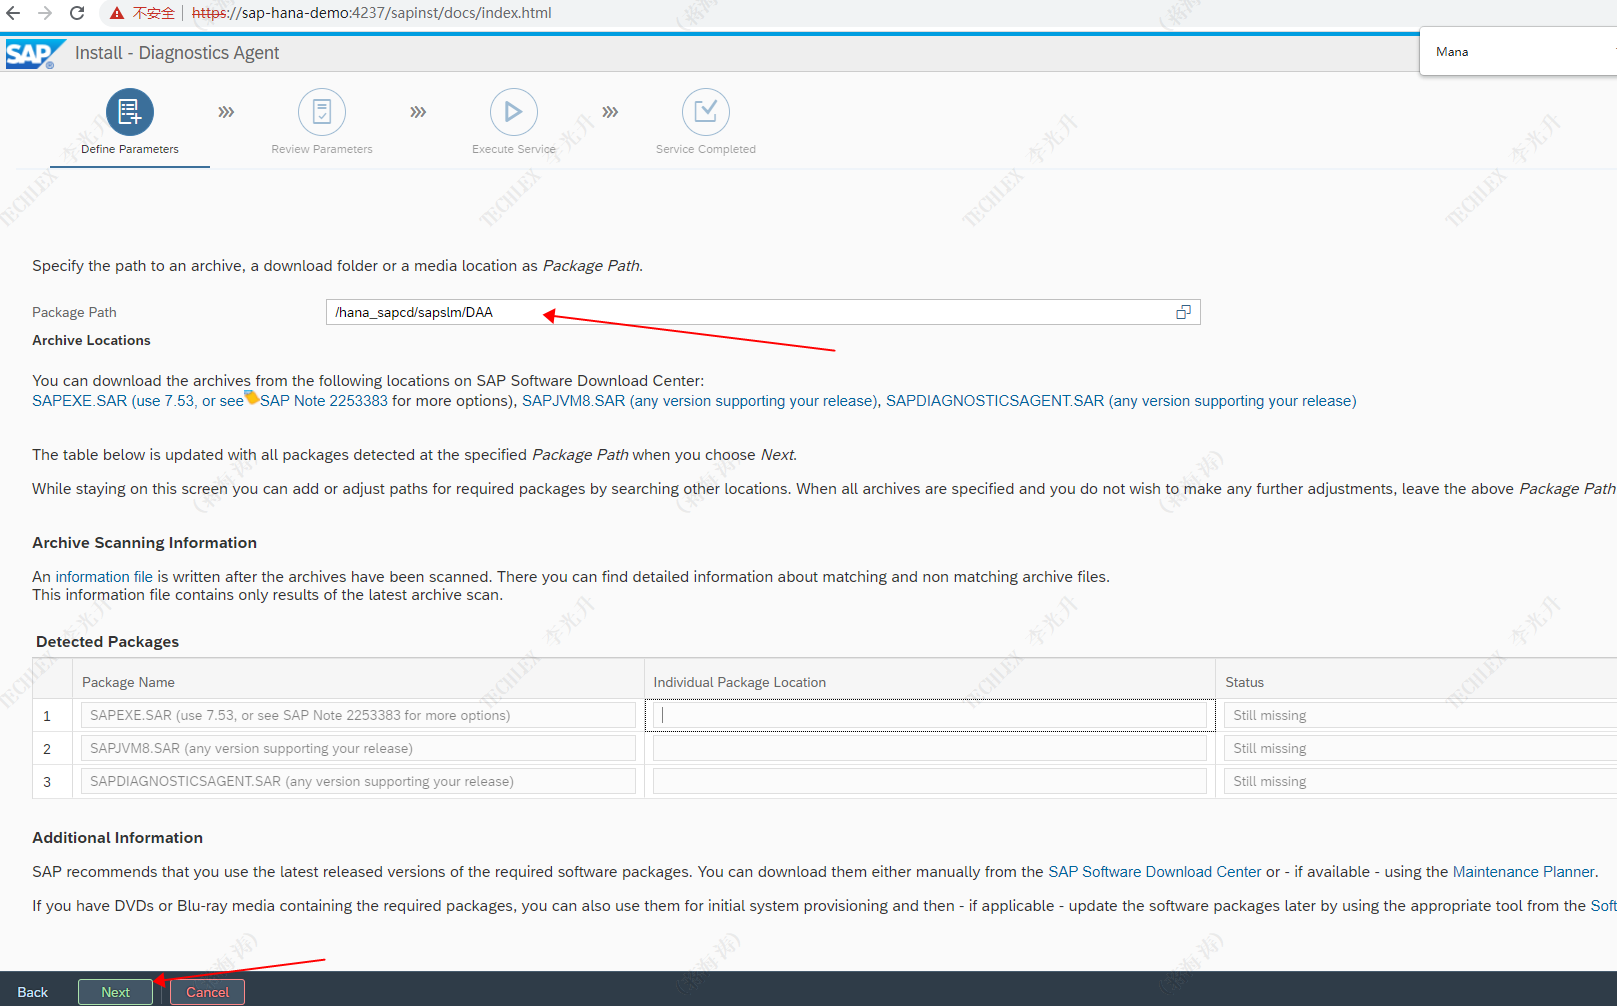Open the Maintenance Planner link

(x=1523, y=872)
